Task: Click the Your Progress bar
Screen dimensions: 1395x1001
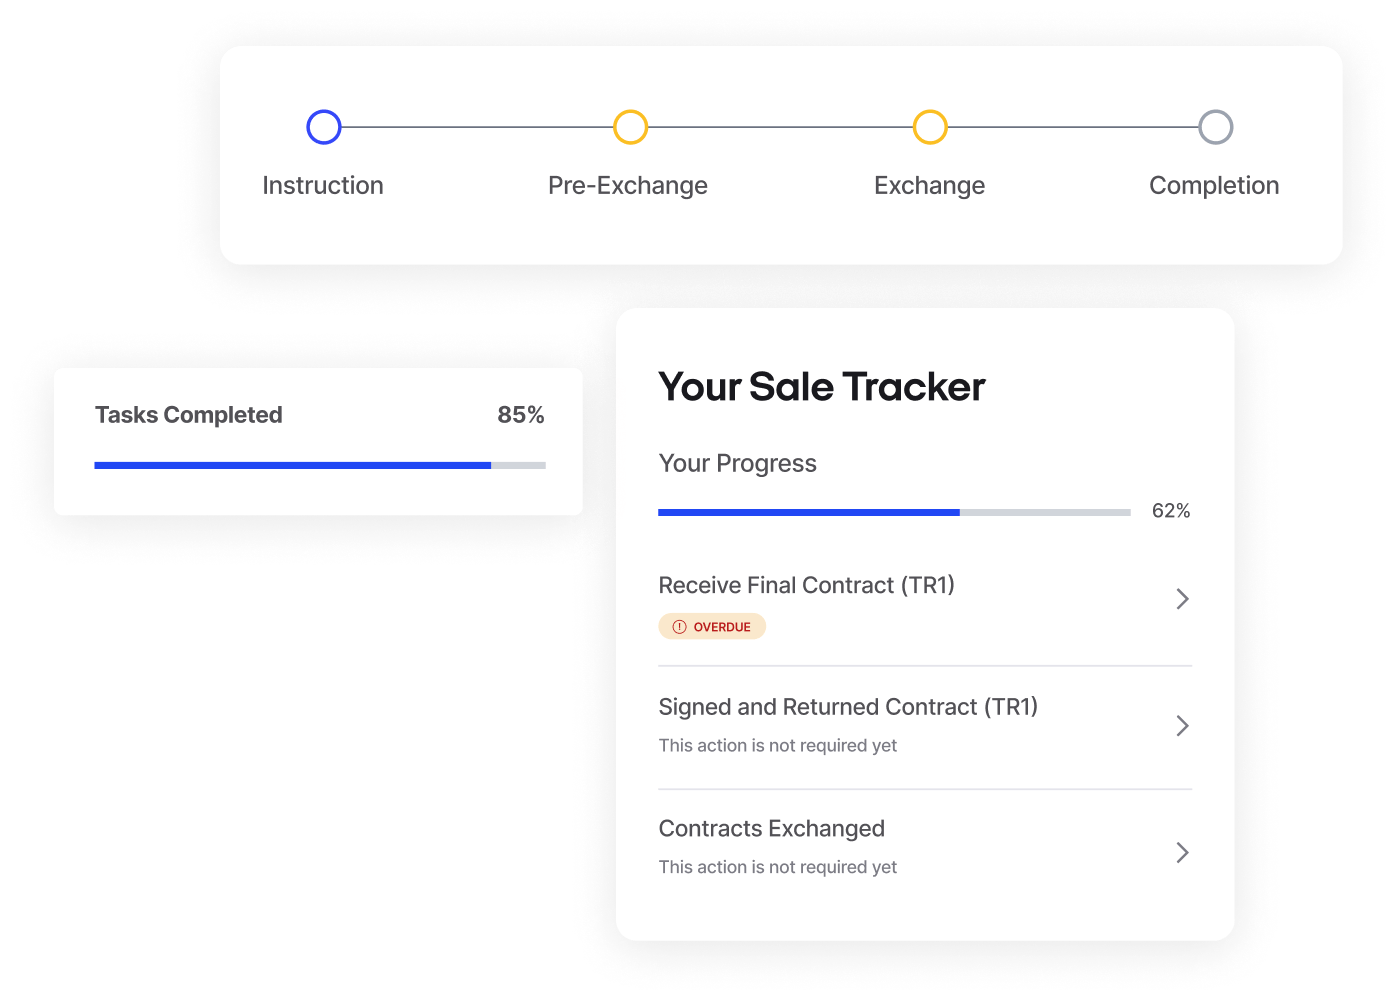Action: pos(894,512)
